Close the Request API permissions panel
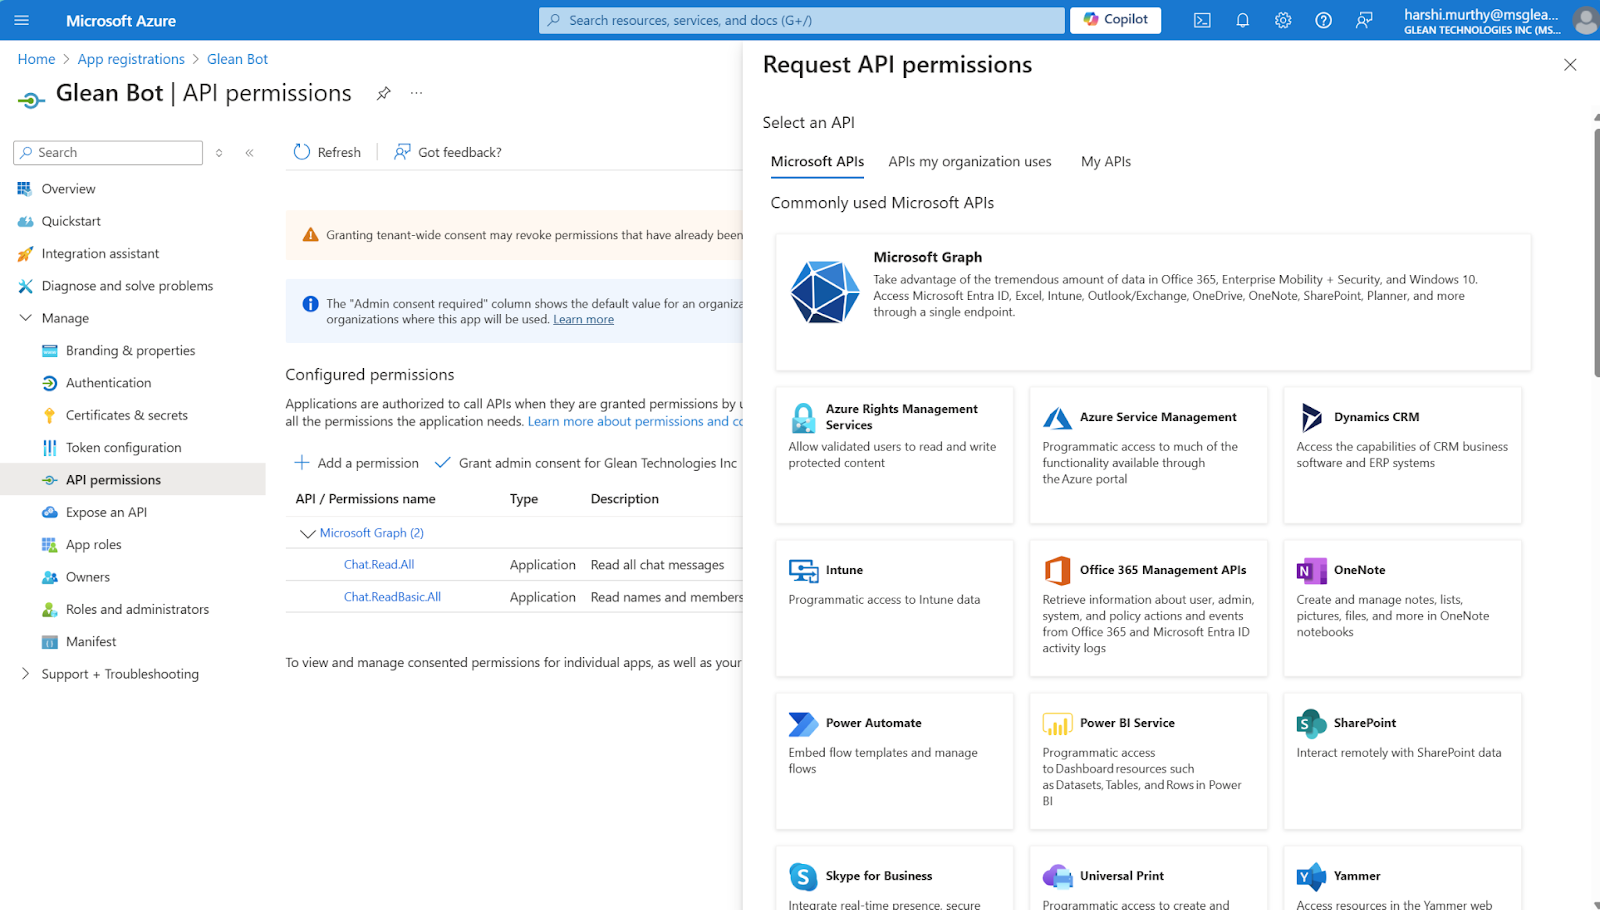 (x=1569, y=65)
